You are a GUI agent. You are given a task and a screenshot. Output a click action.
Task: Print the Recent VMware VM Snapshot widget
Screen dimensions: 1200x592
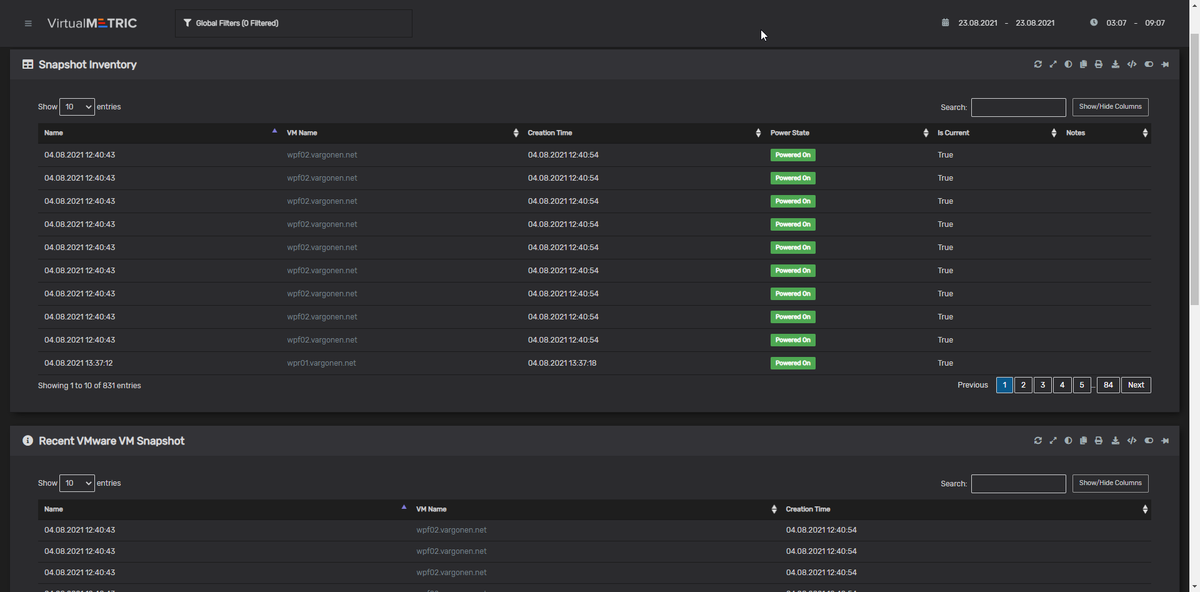pyautogui.click(x=1099, y=441)
